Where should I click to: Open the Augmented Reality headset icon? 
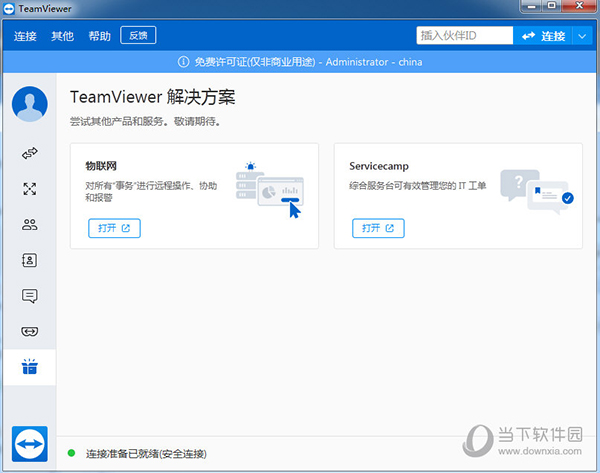coord(29,331)
